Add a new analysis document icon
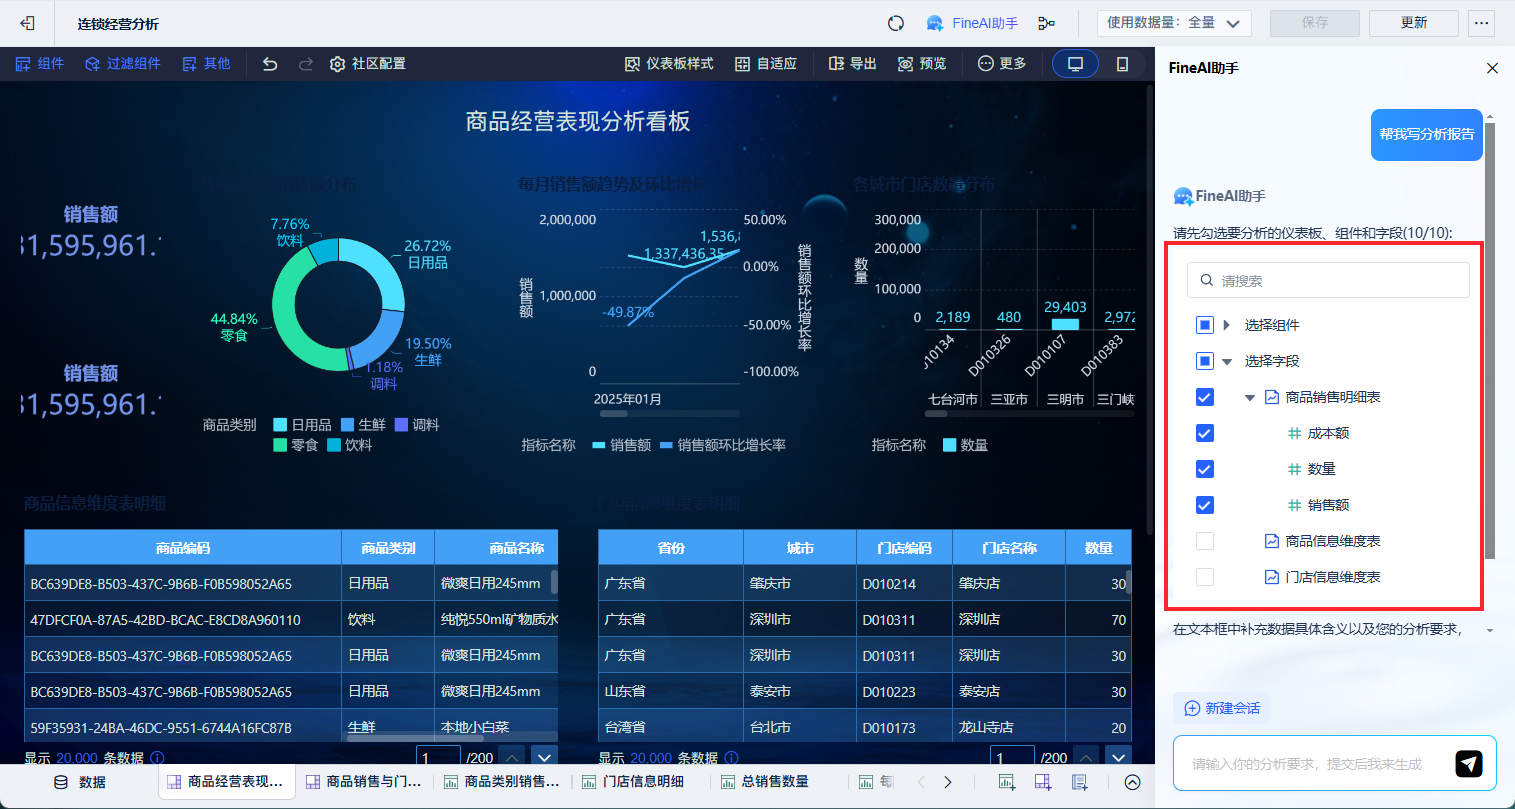1515x809 pixels. (1080, 782)
